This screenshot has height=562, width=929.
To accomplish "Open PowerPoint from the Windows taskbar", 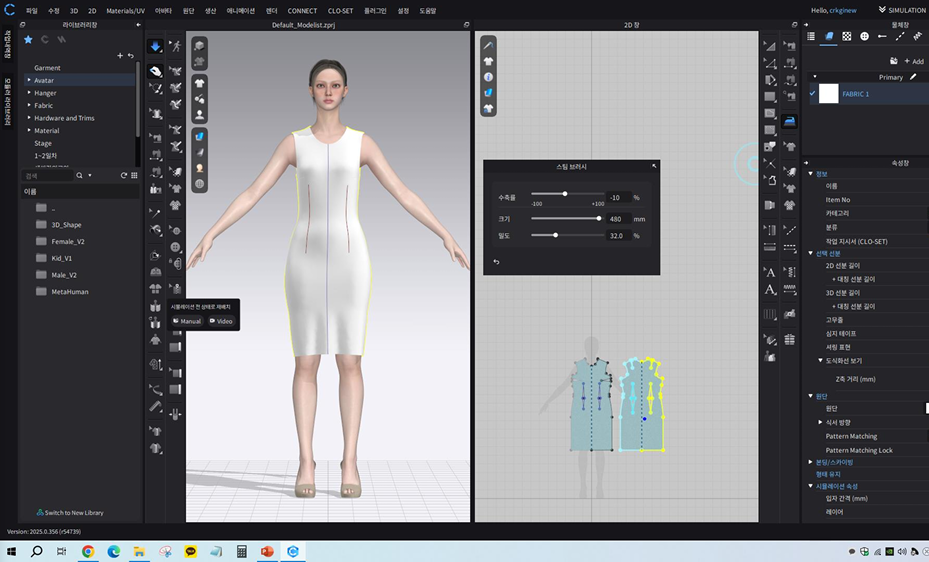I will (267, 551).
